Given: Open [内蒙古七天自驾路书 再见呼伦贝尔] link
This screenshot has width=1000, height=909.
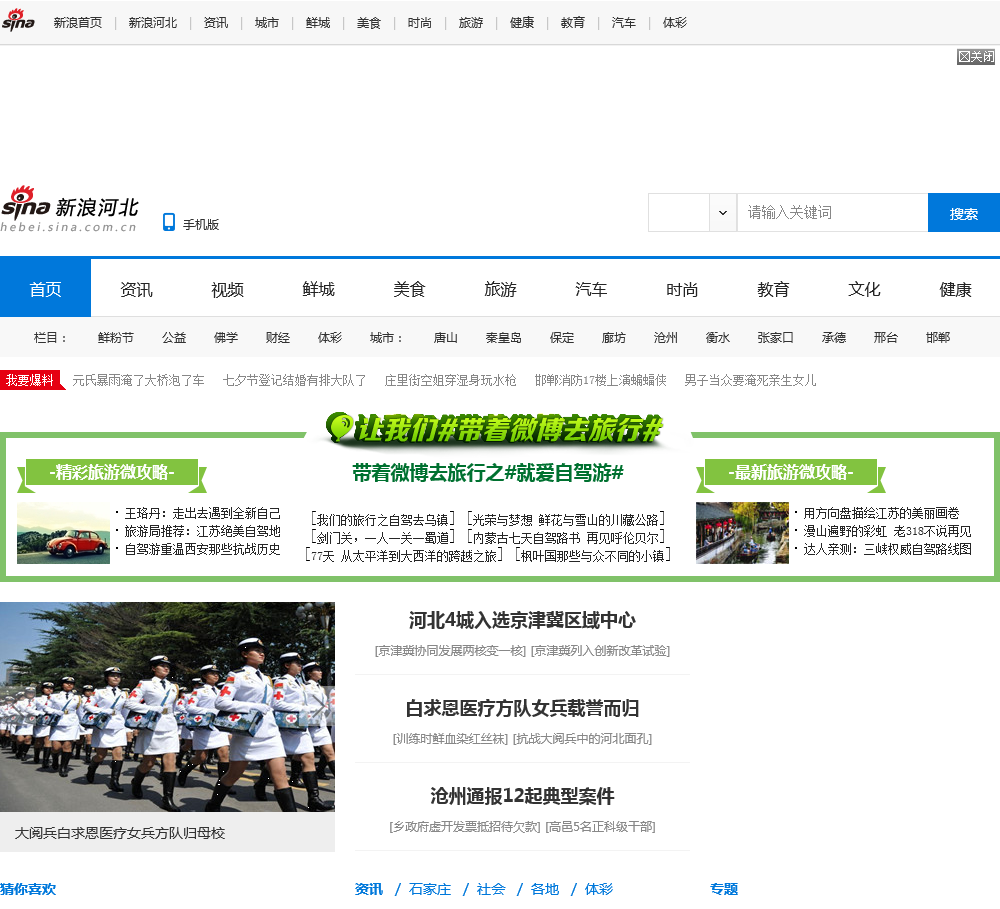Looking at the screenshot, I should pos(566,538).
